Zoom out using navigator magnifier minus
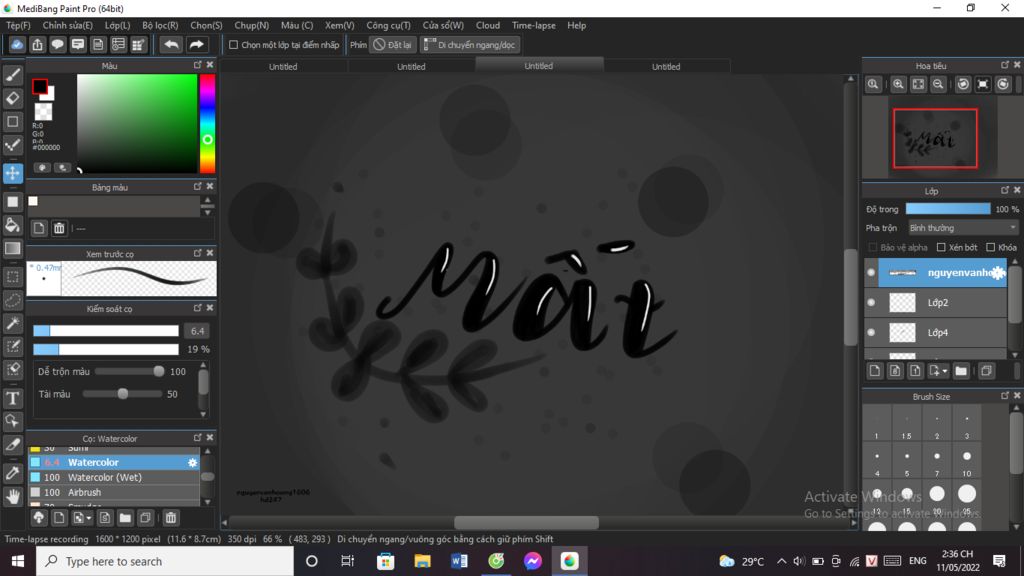Viewport: 1024px width, 576px height. click(938, 84)
